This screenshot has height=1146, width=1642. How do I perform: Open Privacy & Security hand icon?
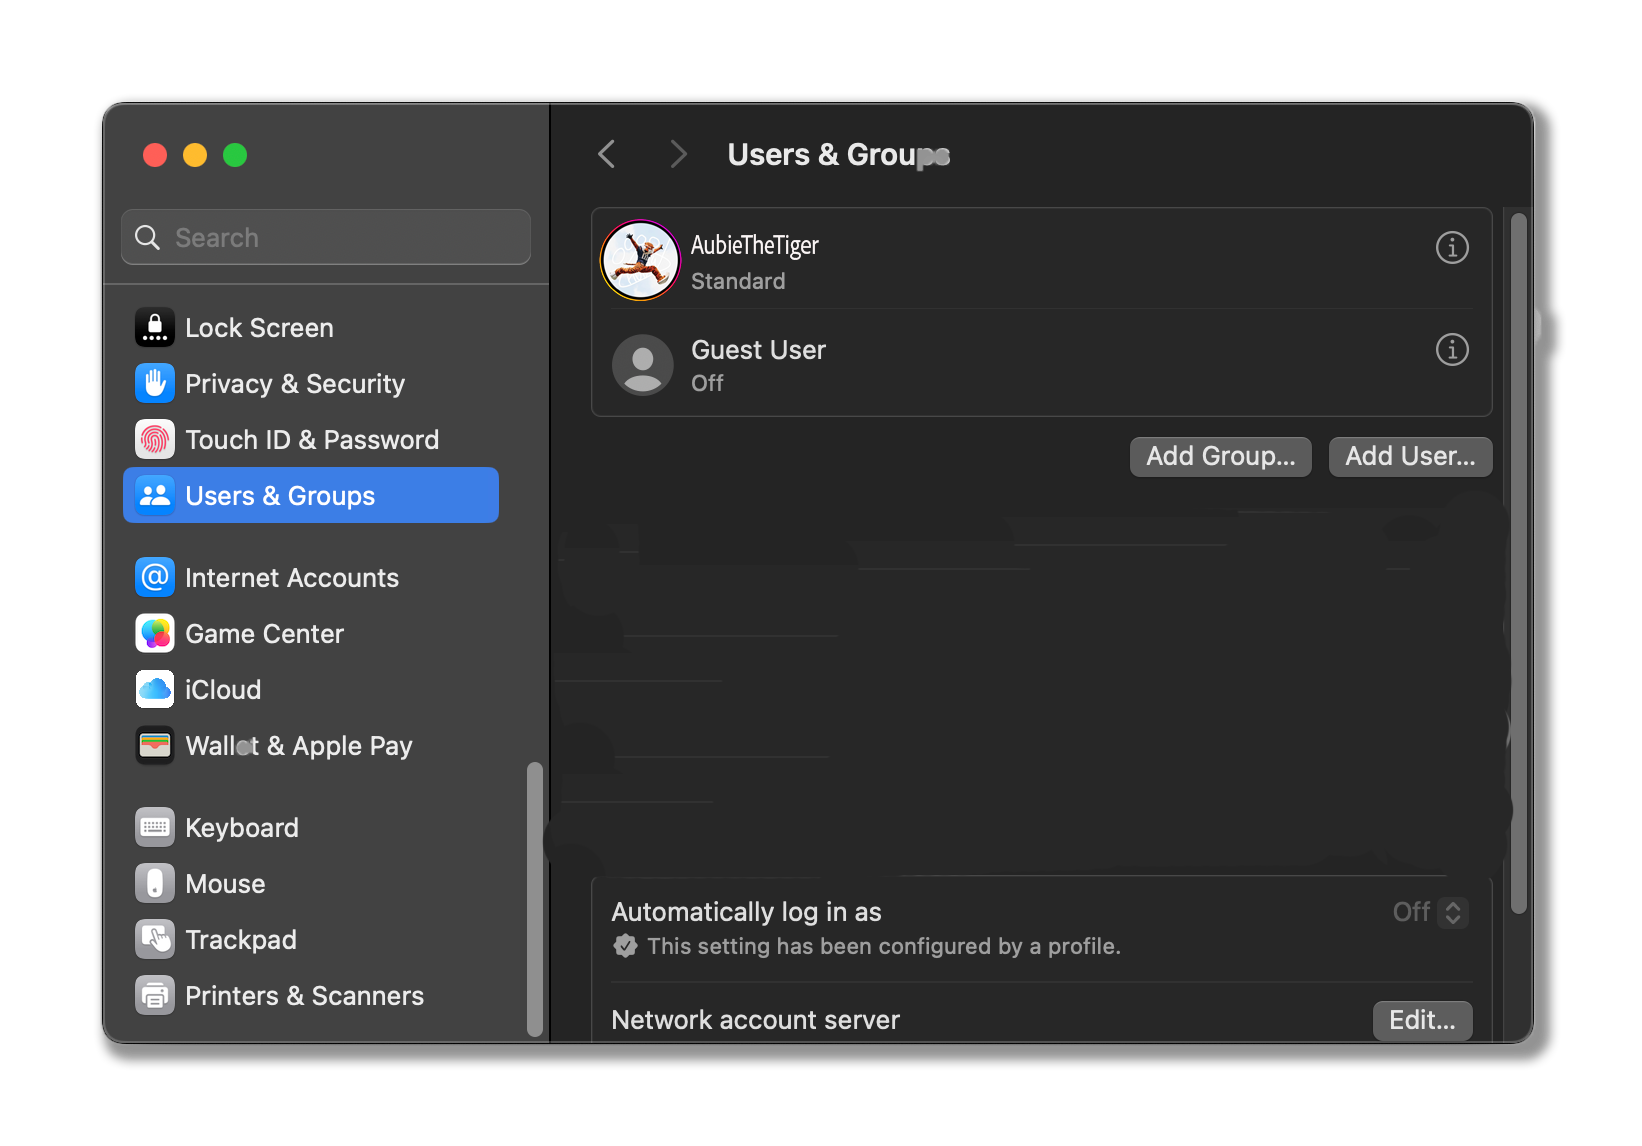[x=155, y=384]
